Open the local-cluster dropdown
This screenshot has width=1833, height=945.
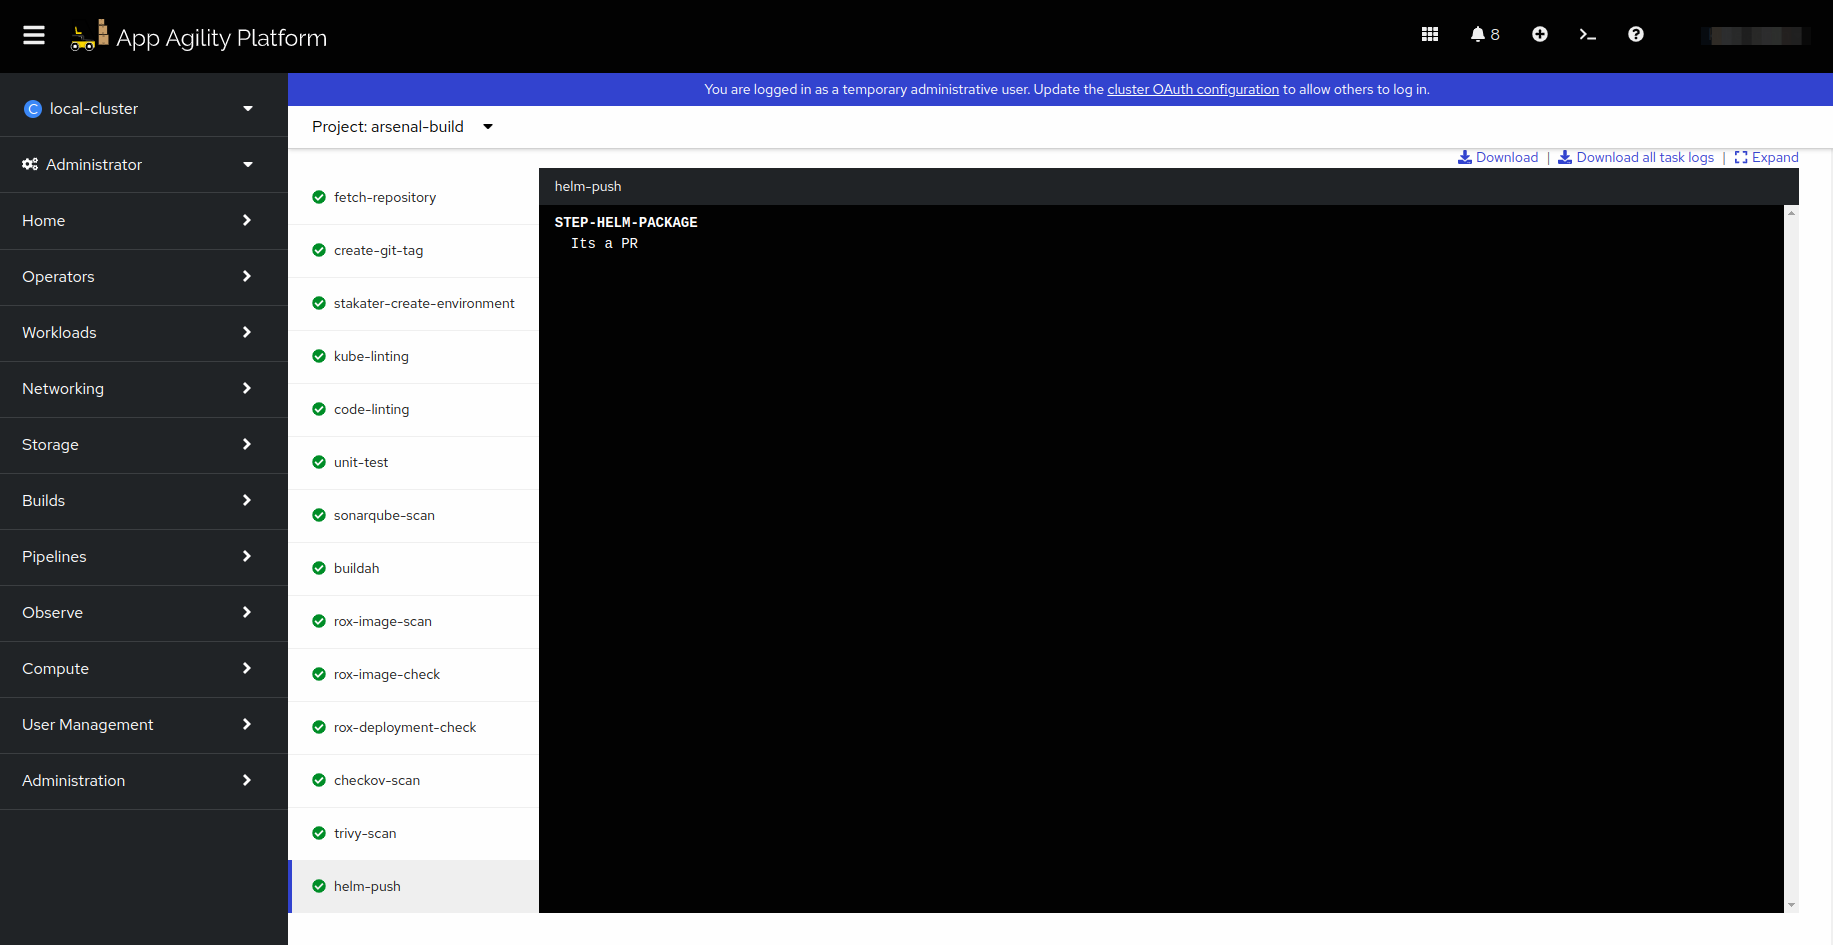140,109
